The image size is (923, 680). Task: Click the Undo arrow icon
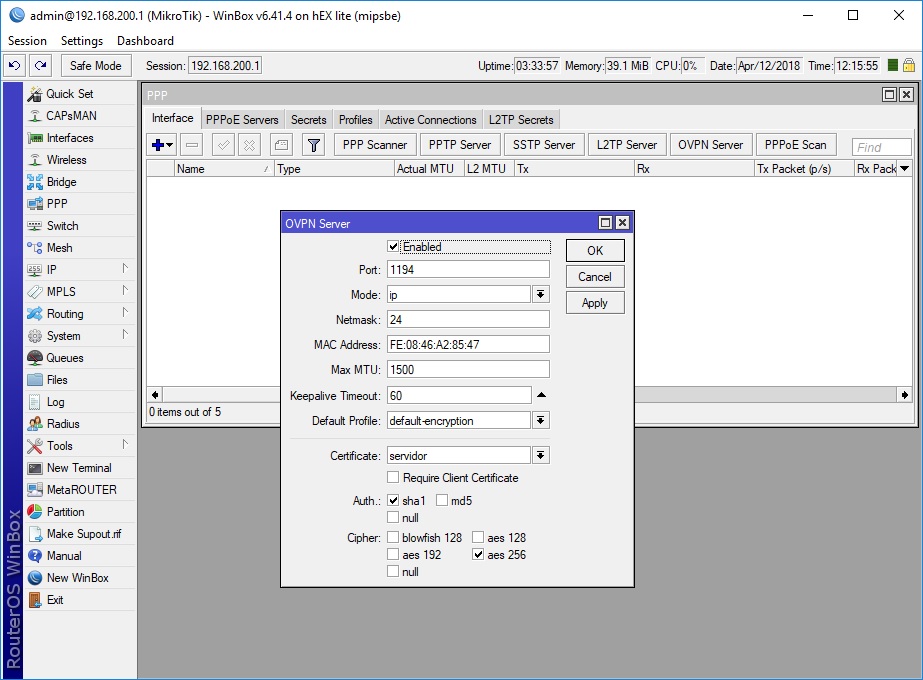click(x=15, y=66)
